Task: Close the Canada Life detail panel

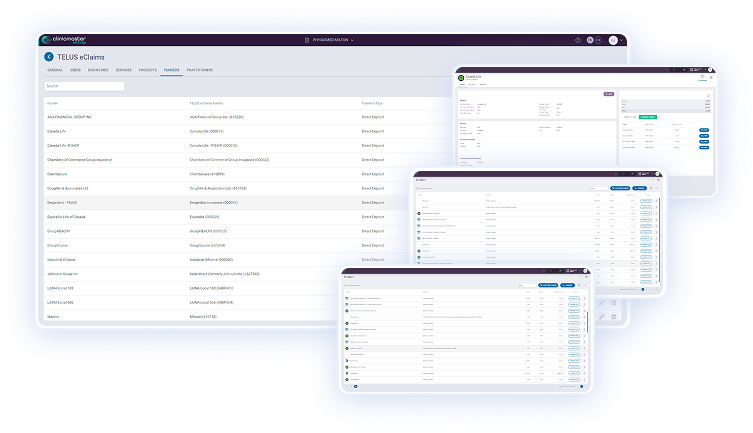Action: tap(712, 77)
